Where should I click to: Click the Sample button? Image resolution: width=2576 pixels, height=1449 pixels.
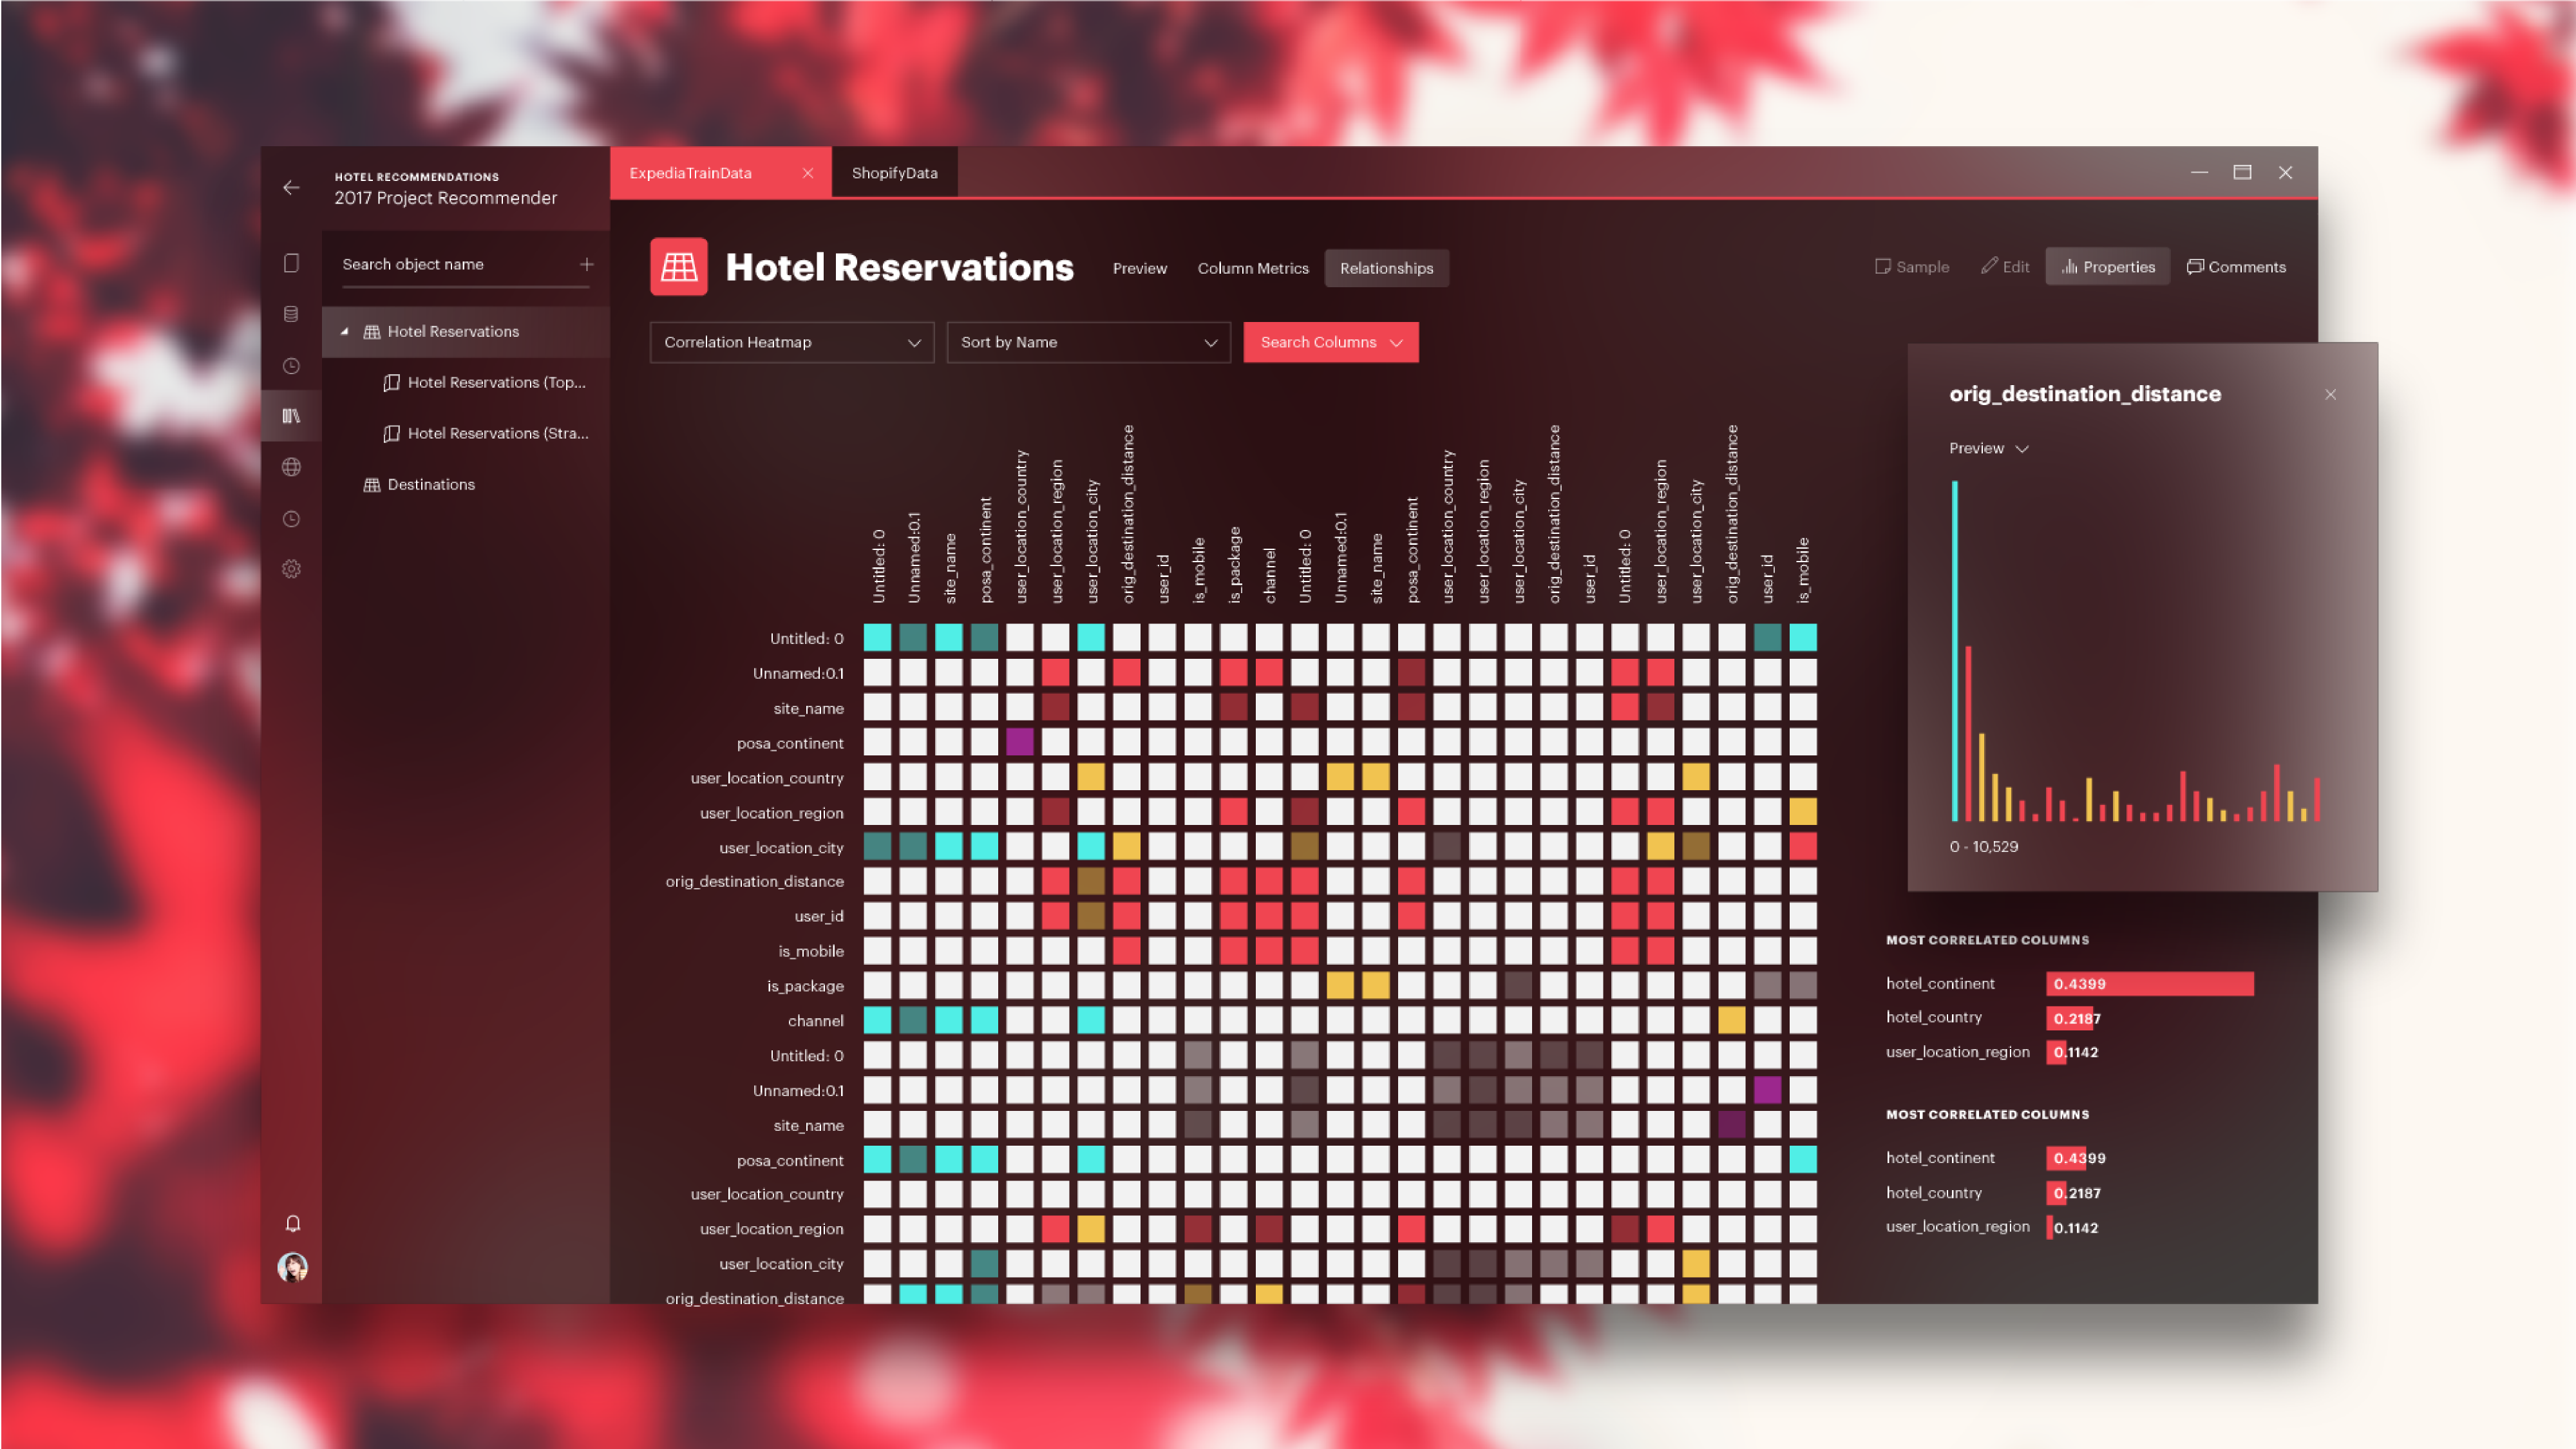point(1912,267)
